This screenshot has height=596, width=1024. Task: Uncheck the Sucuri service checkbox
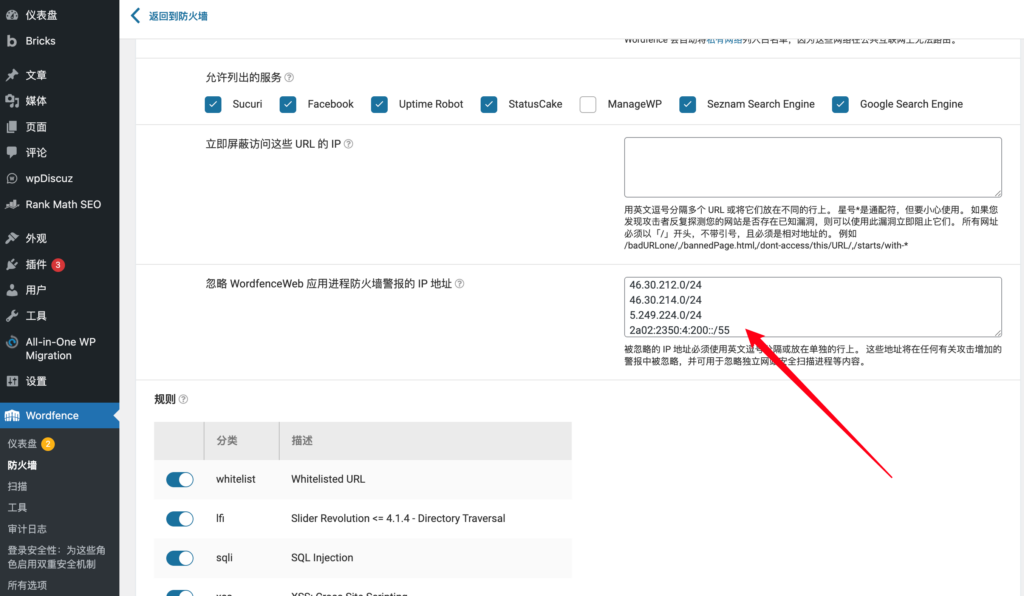[213, 103]
